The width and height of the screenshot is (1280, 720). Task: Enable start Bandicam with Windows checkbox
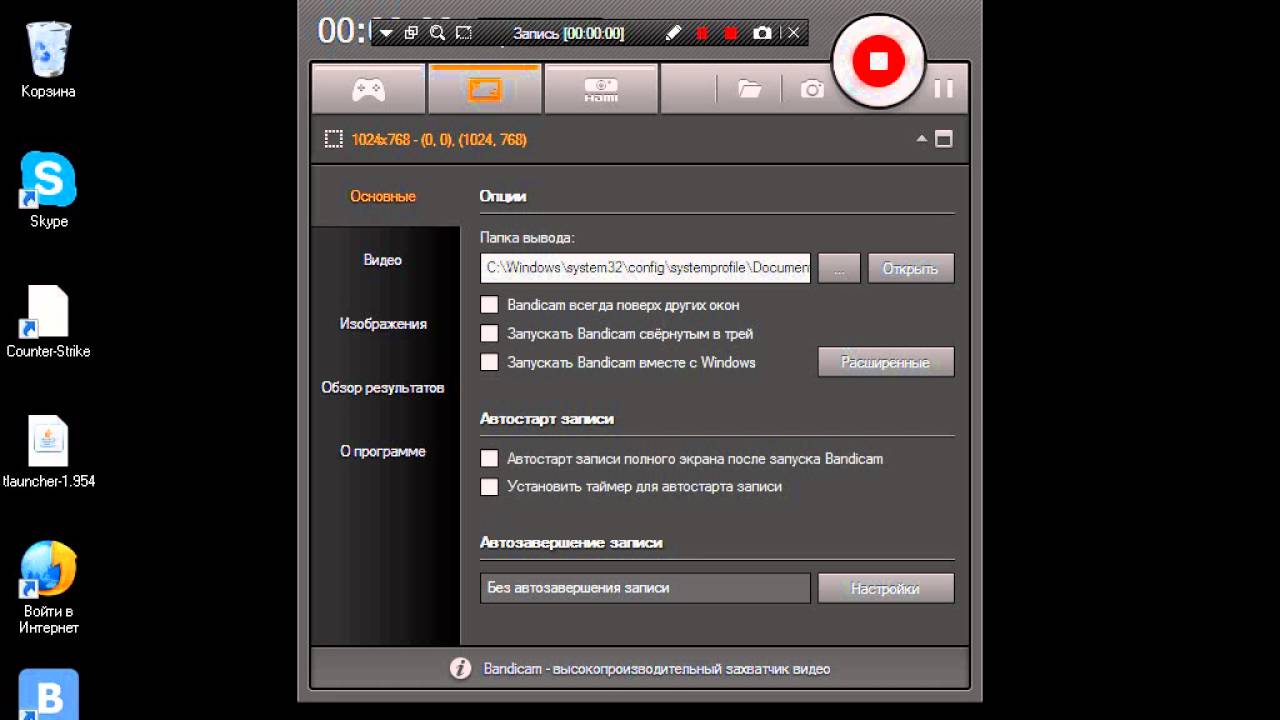point(489,363)
